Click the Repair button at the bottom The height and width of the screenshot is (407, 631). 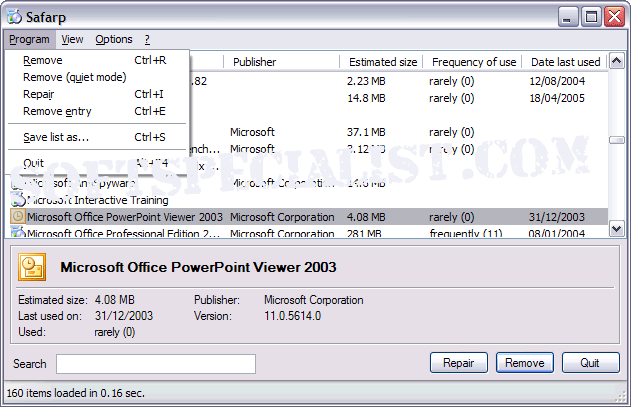(459, 363)
